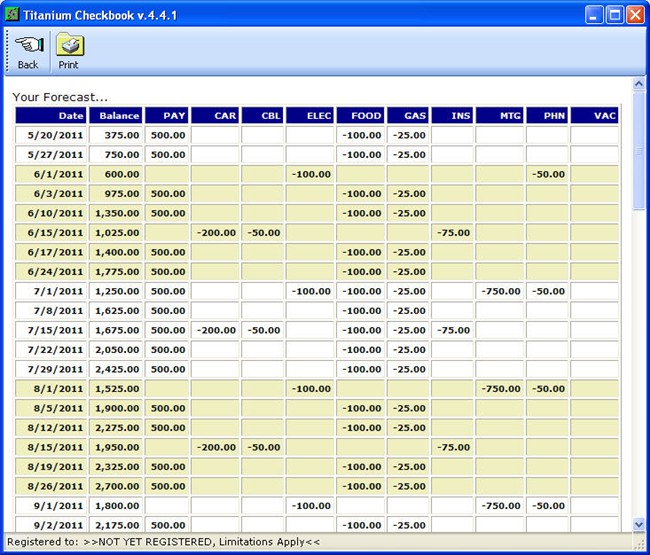The height and width of the screenshot is (555, 650).
Task: Select the 2,425.00 balance cell
Action: (116, 369)
